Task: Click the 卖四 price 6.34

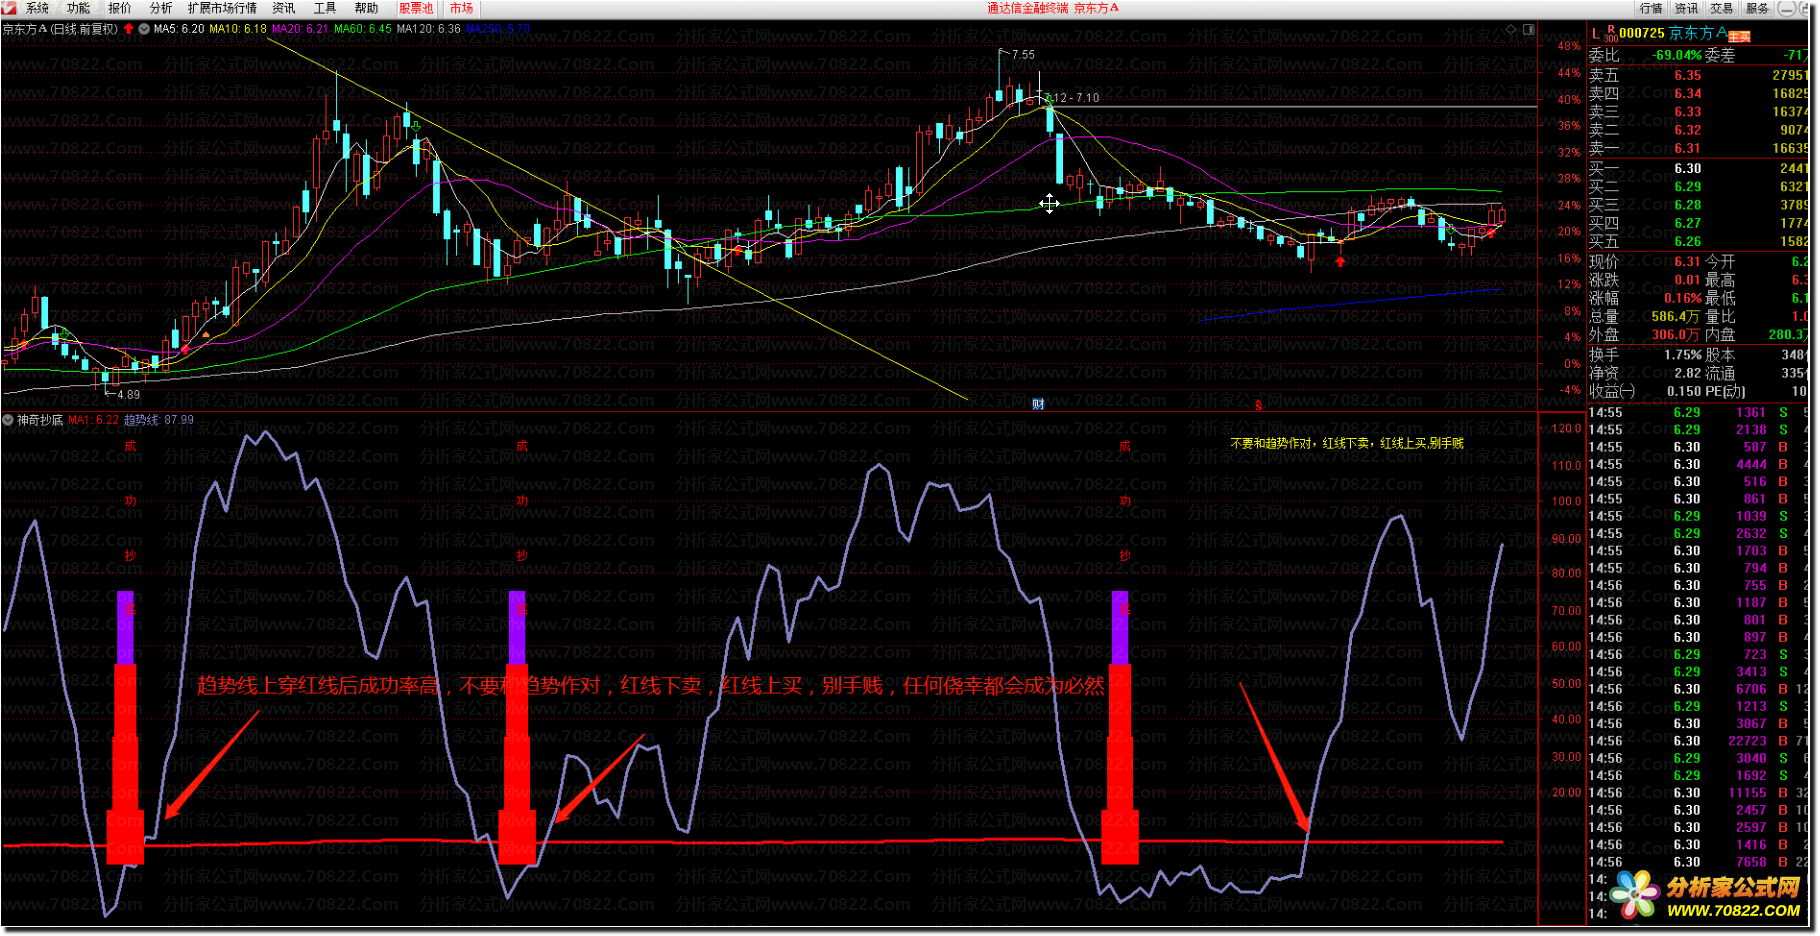Action: pyautogui.click(x=1688, y=93)
